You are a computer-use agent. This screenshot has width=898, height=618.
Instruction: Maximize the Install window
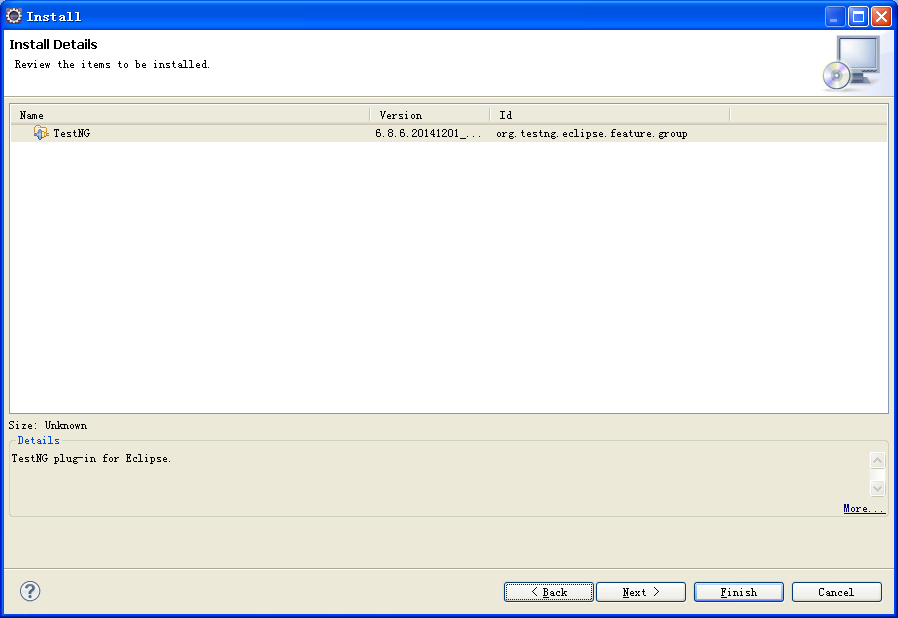(x=858, y=17)
